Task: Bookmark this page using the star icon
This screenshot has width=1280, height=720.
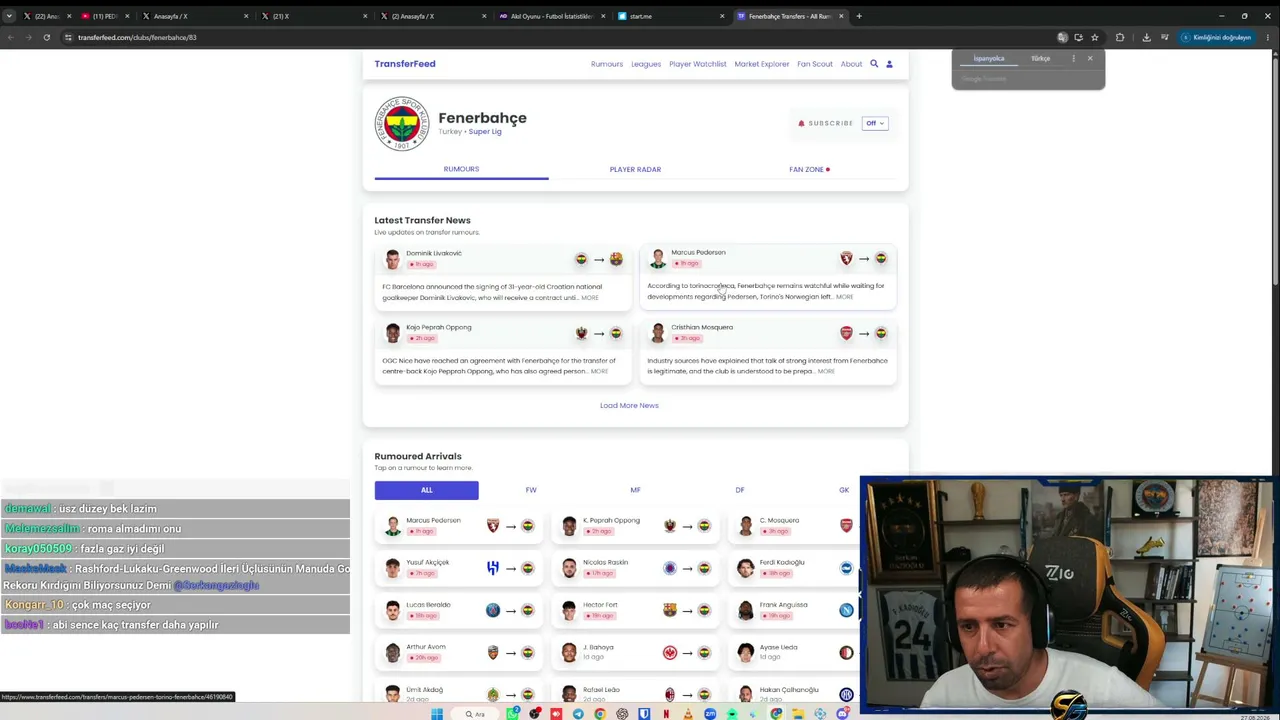Action: click(1095, 37)
